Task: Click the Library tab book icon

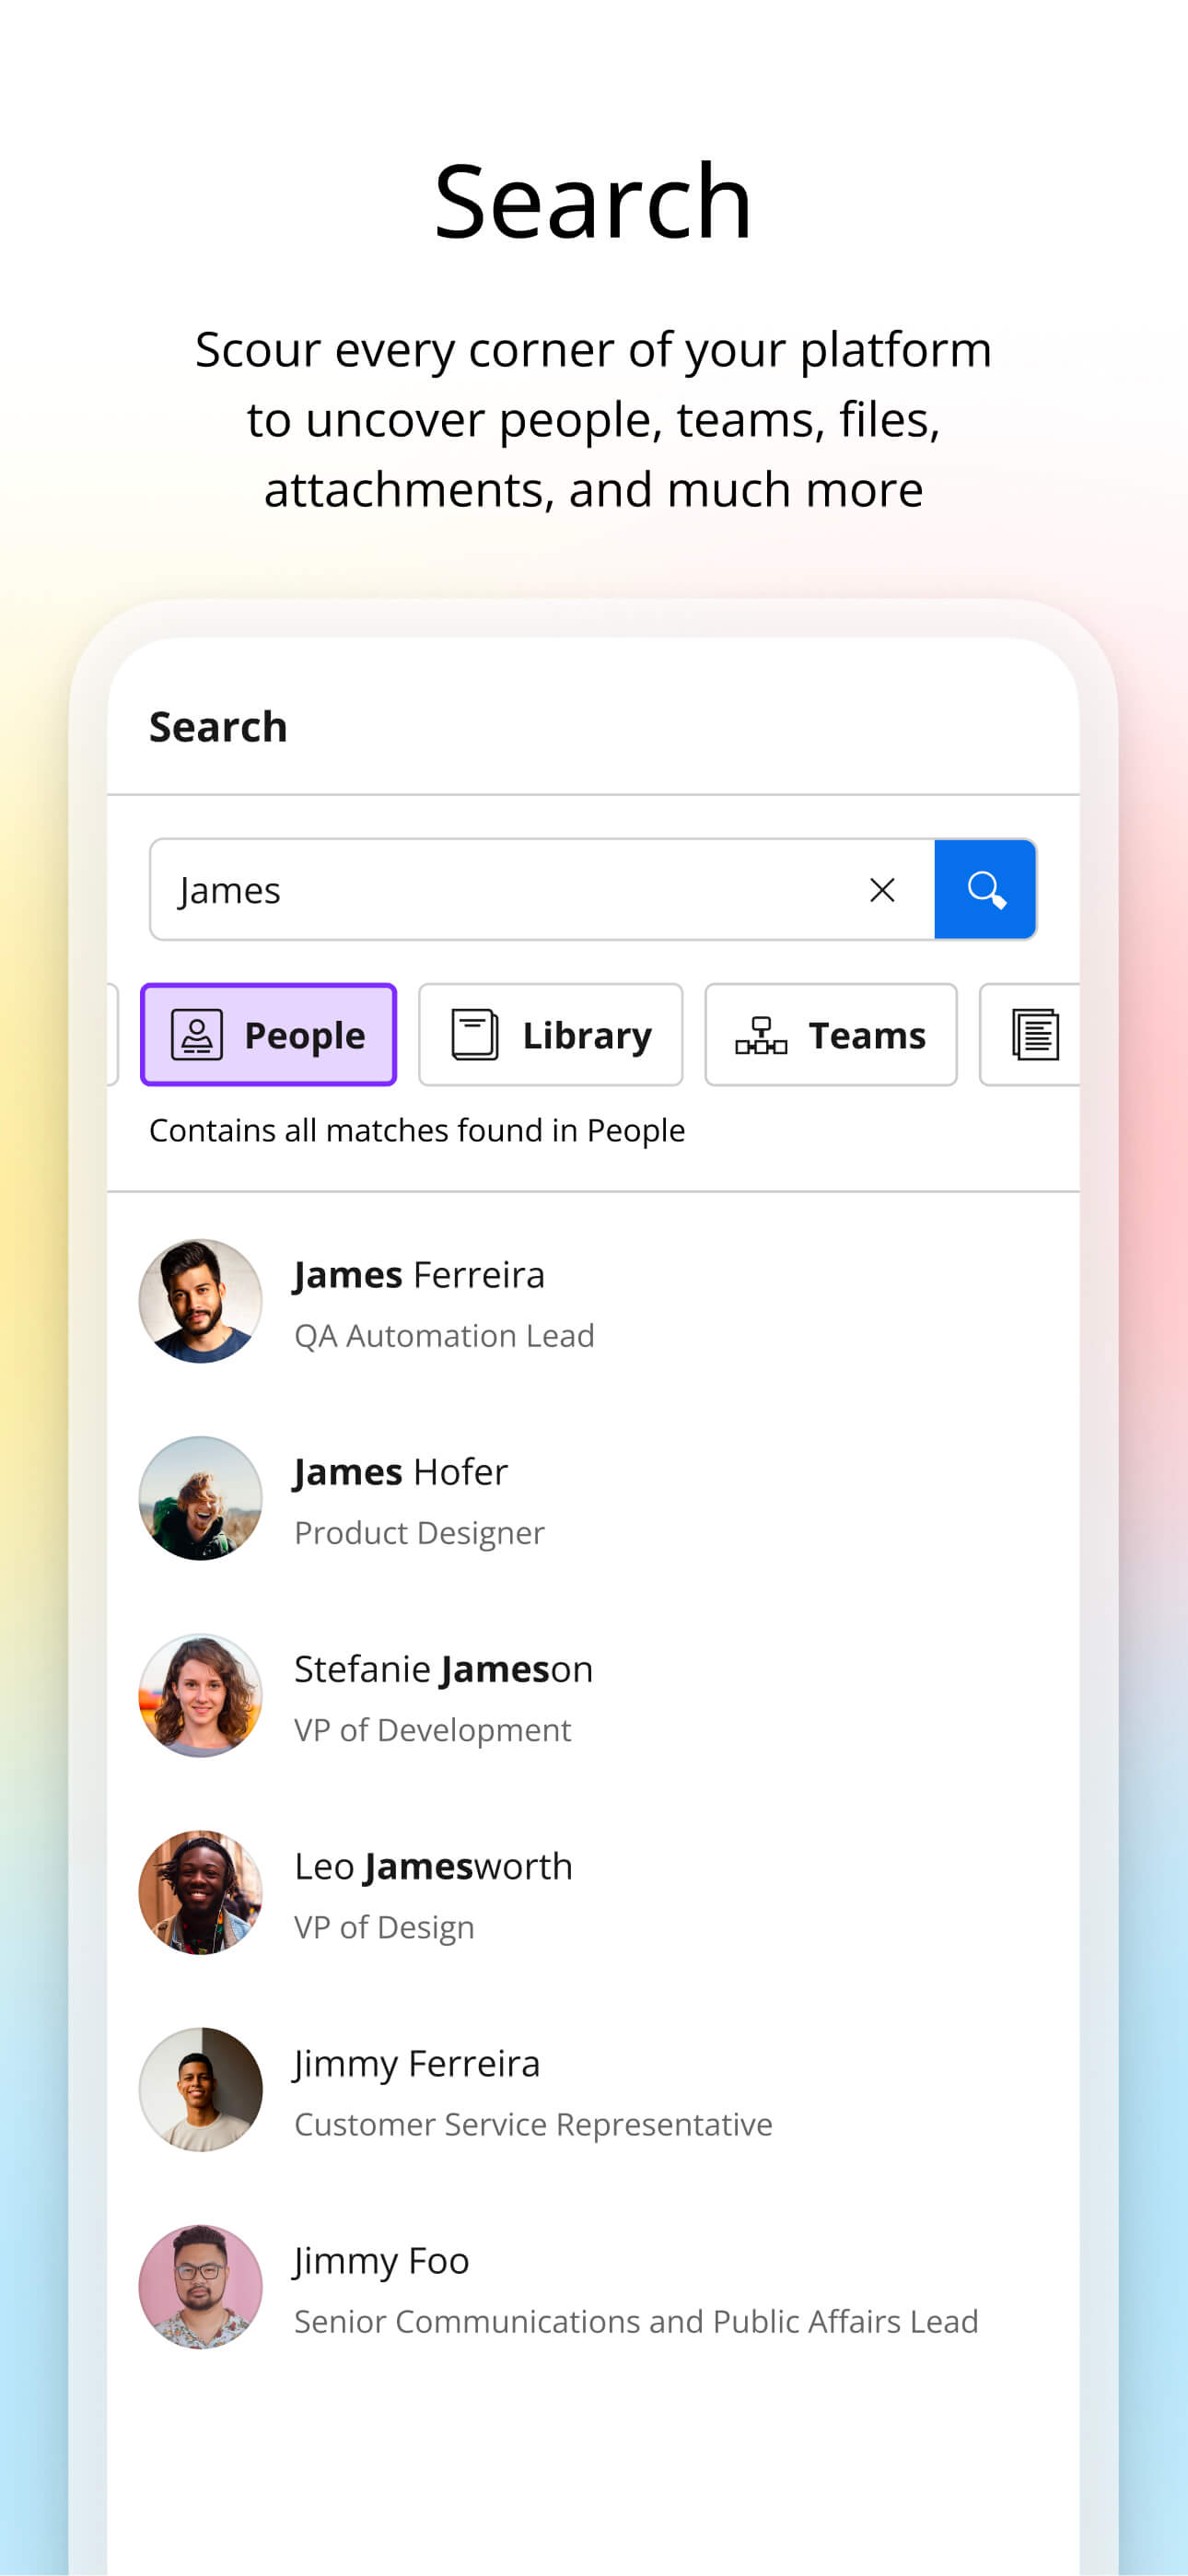Action: [x=474, y=1034]
